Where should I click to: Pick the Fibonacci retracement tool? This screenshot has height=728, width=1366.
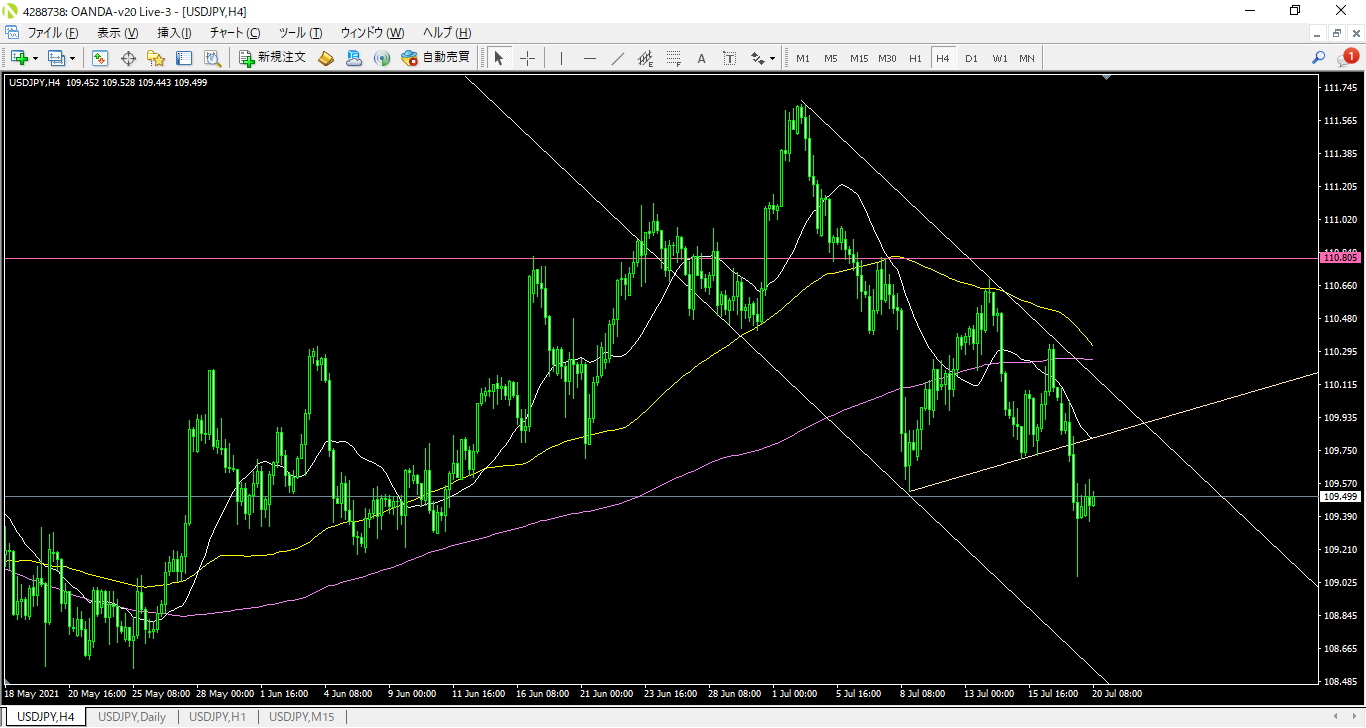pos(674,58)
